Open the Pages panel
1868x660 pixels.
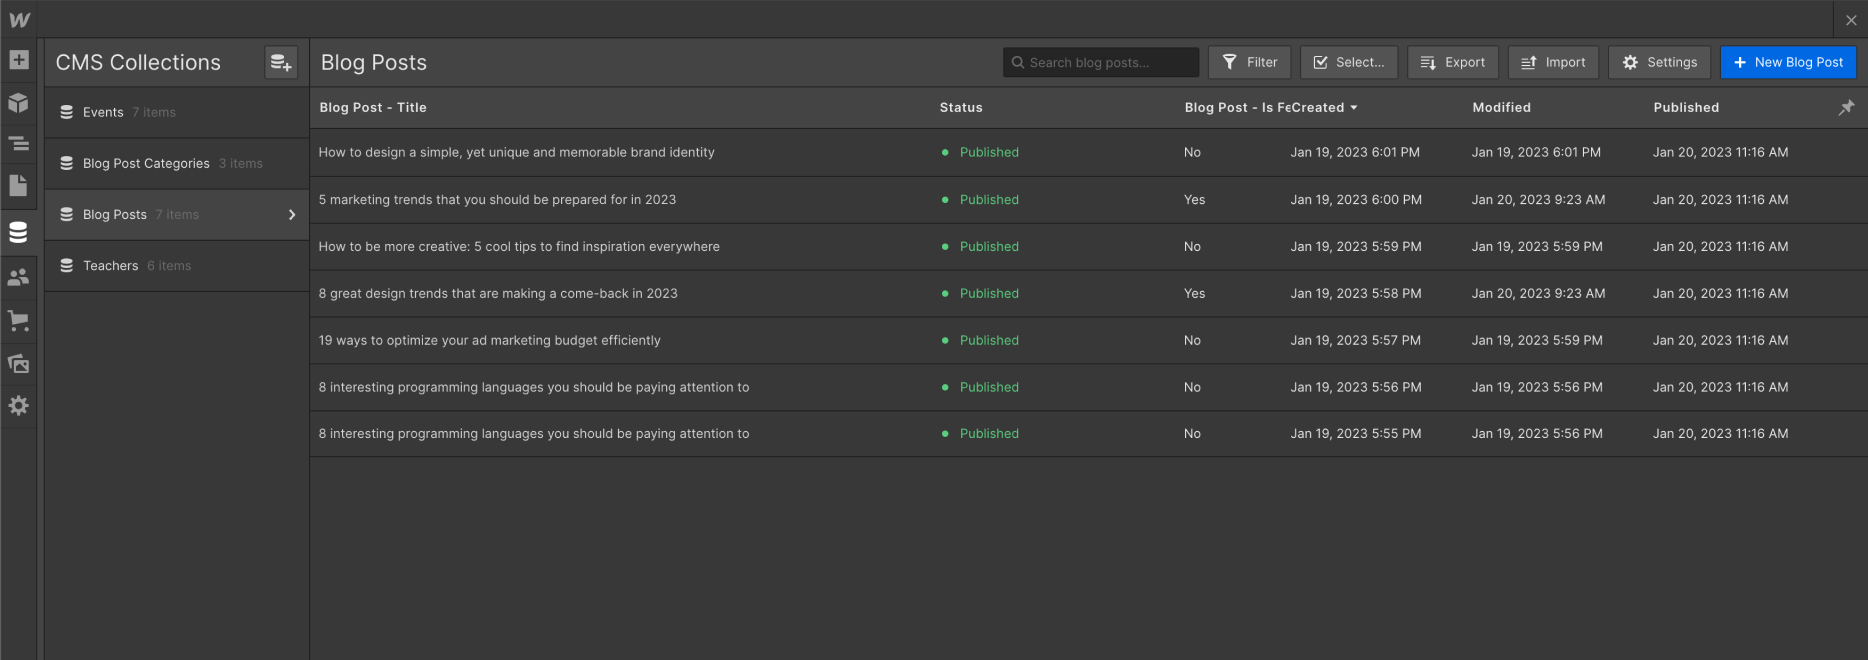19,186
